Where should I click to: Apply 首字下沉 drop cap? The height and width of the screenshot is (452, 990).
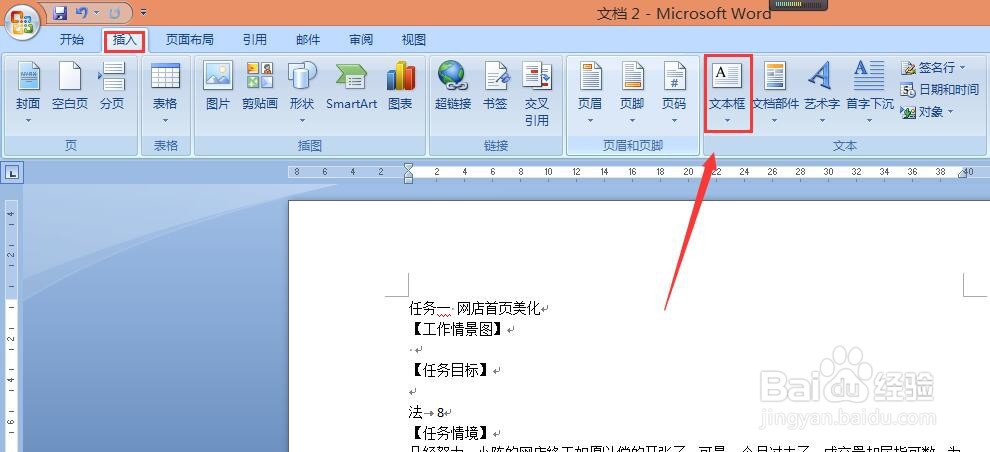click(869, 92)
